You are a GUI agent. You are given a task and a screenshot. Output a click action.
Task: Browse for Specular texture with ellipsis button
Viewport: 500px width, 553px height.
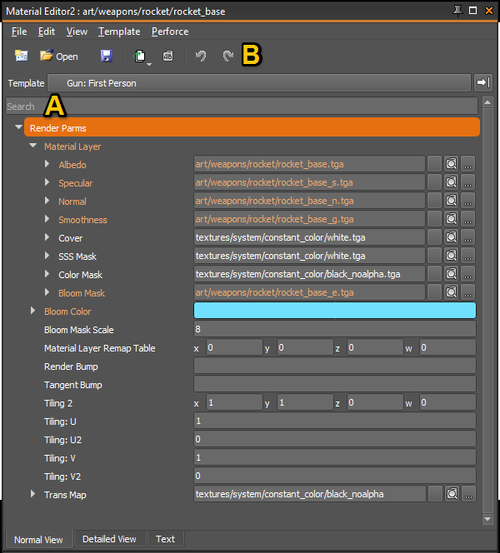pos(468,182)
